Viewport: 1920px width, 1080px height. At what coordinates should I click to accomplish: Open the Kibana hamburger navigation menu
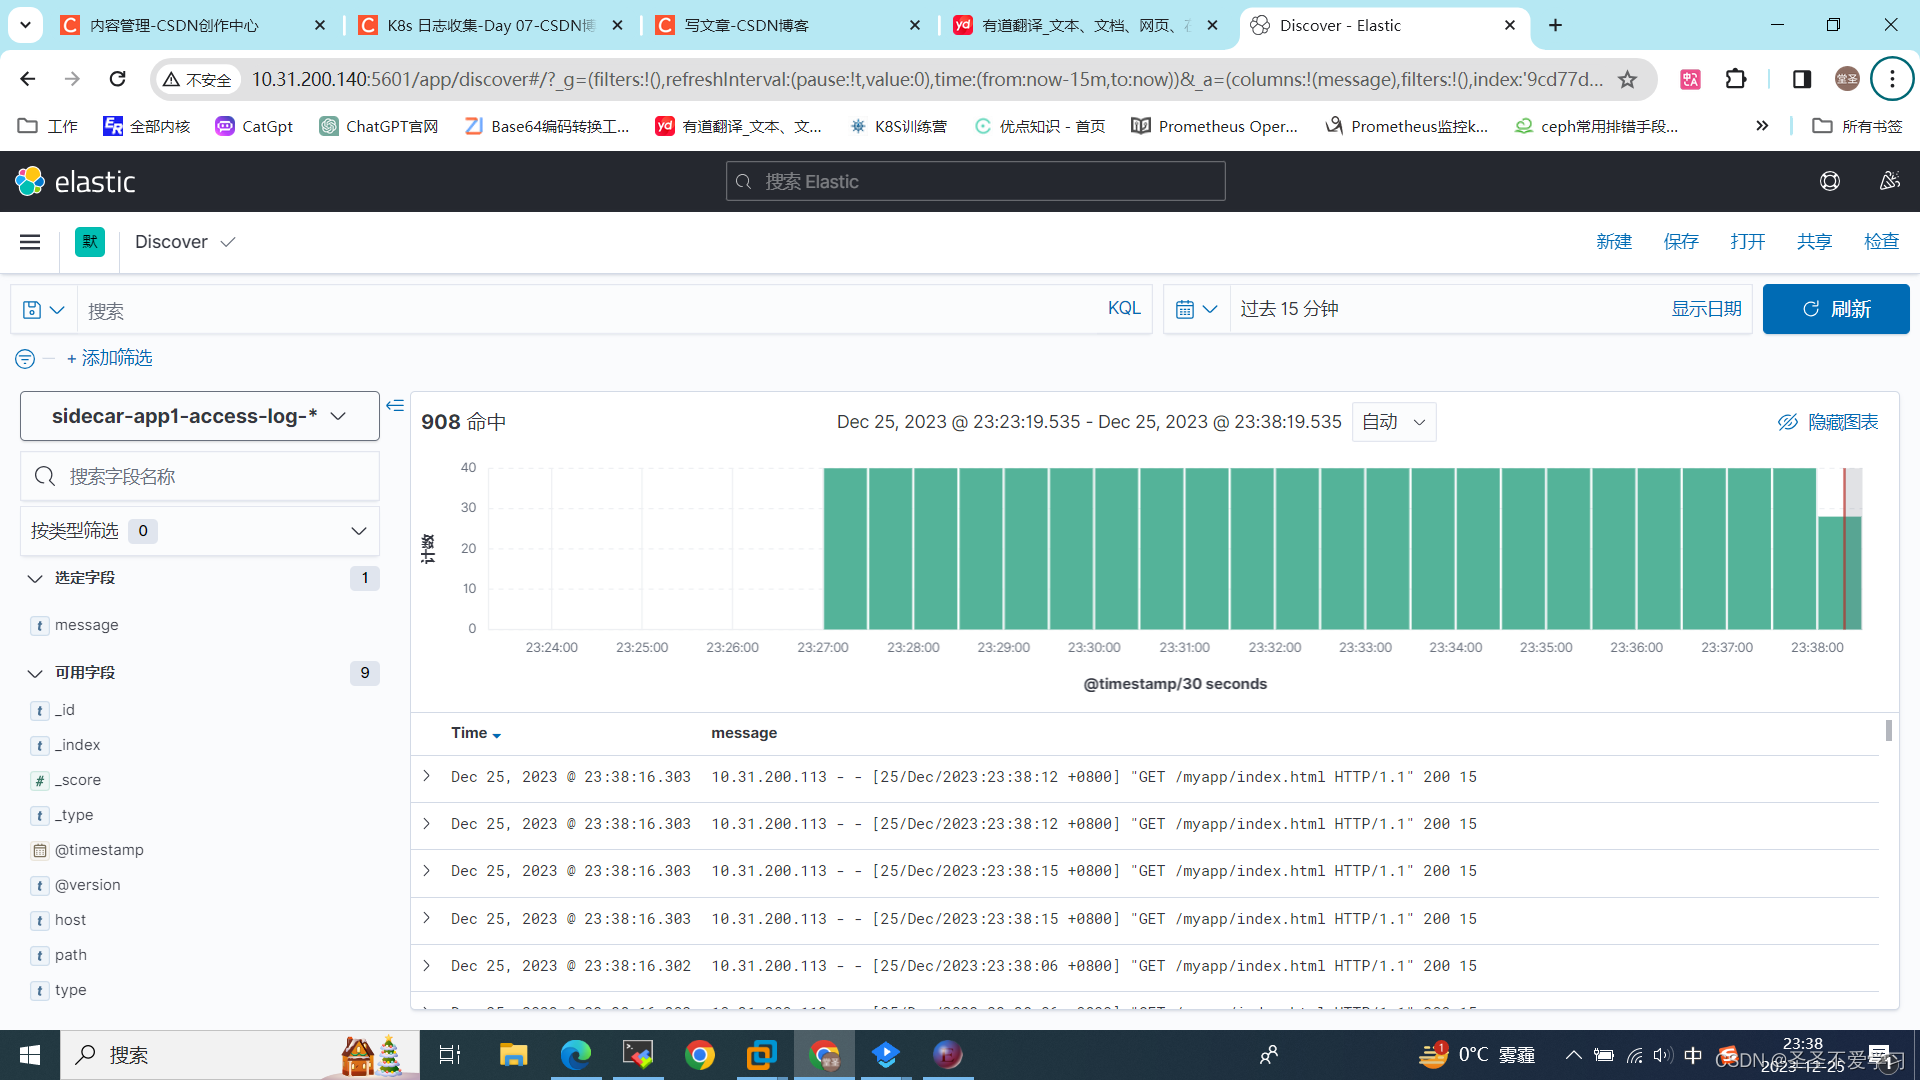point(30,242)
